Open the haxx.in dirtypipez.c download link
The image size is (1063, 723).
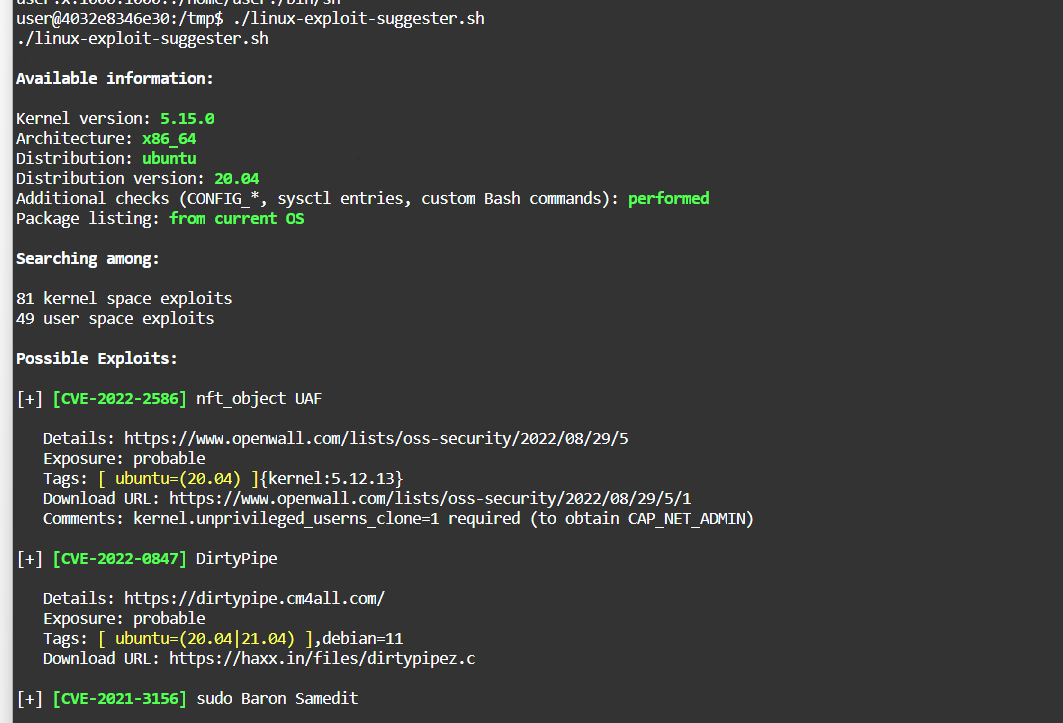[322, 659]
